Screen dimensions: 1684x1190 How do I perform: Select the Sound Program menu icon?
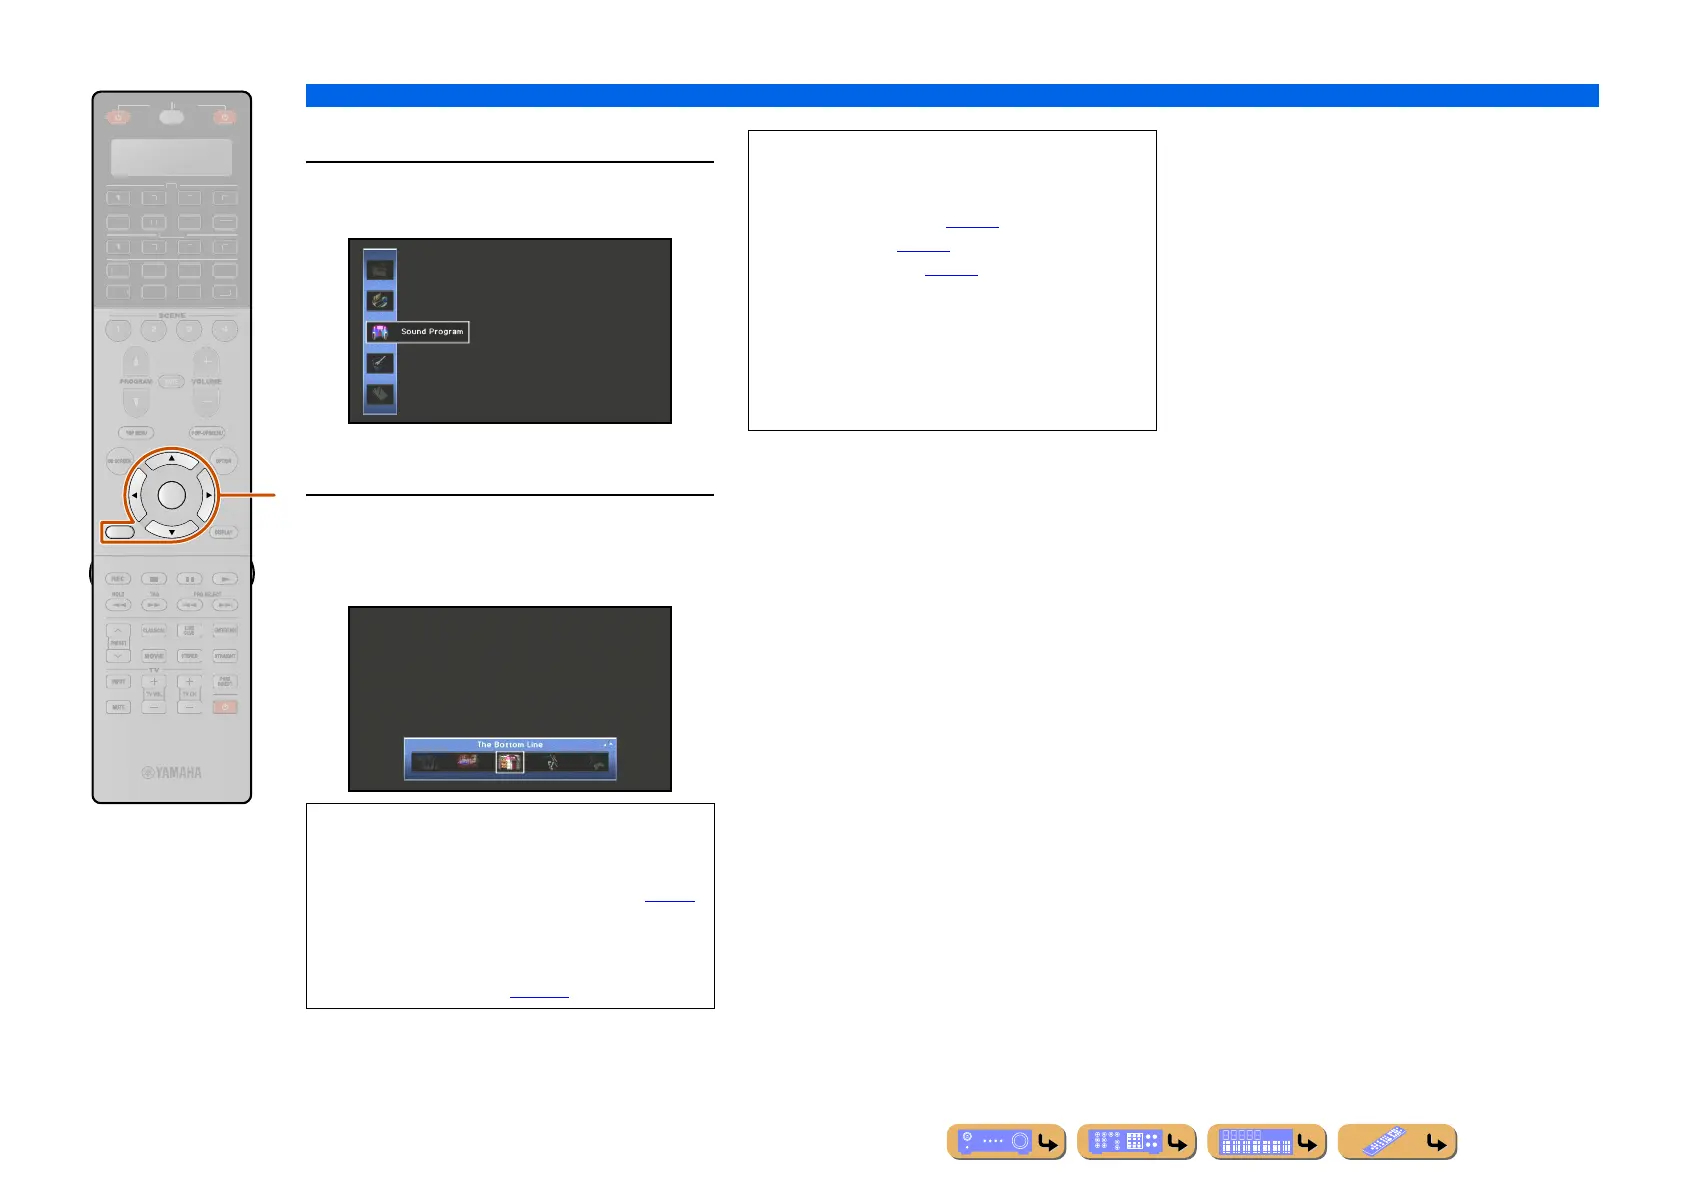380,332
